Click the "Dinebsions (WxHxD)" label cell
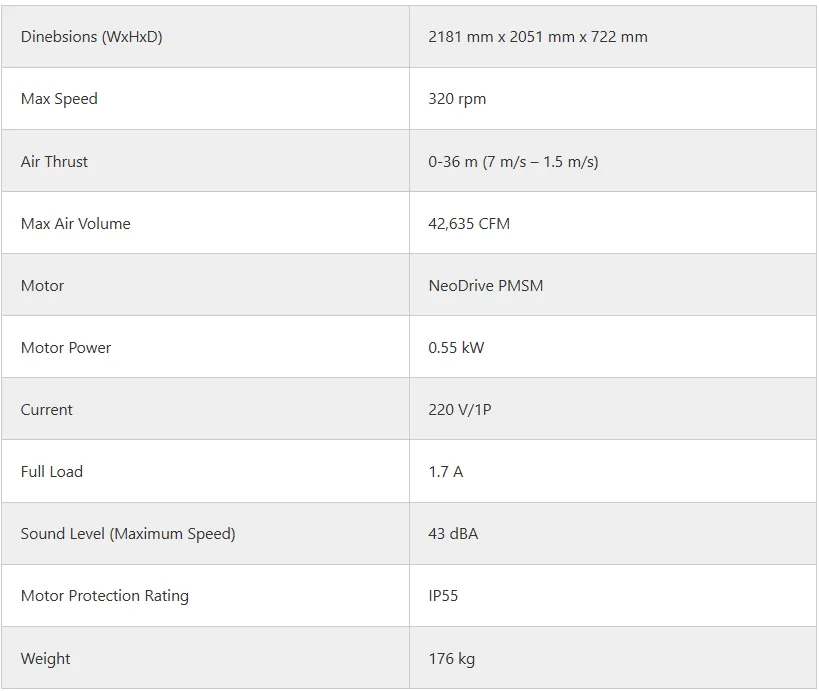 tap(91, 37)
